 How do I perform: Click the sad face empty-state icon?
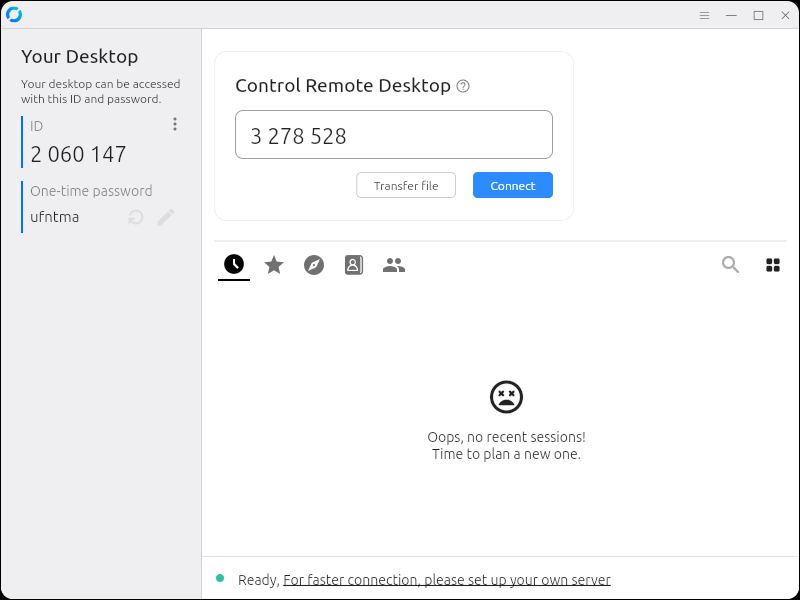click(506, 397)
